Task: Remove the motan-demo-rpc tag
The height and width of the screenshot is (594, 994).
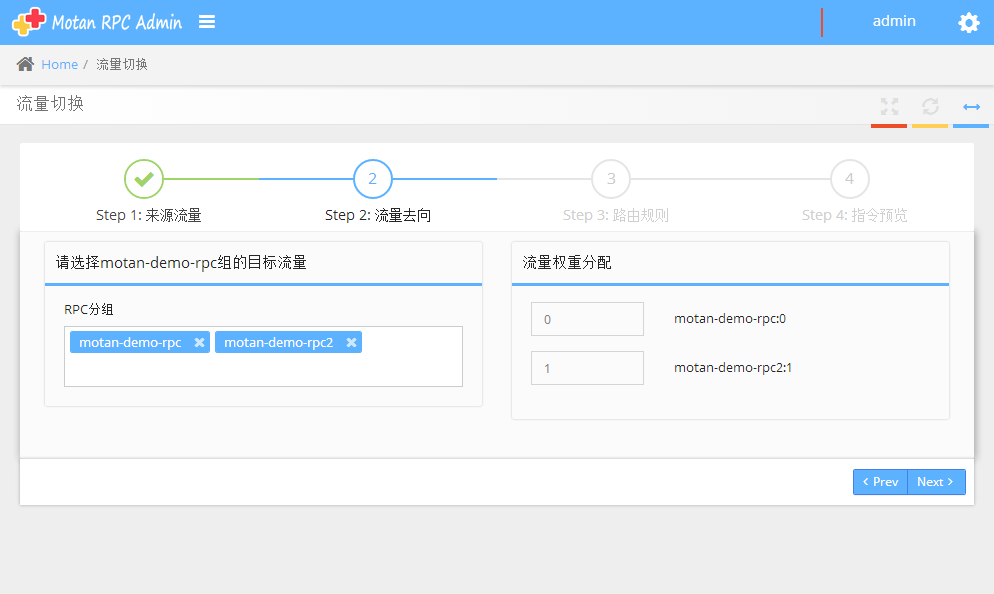Action: (199, 342)
